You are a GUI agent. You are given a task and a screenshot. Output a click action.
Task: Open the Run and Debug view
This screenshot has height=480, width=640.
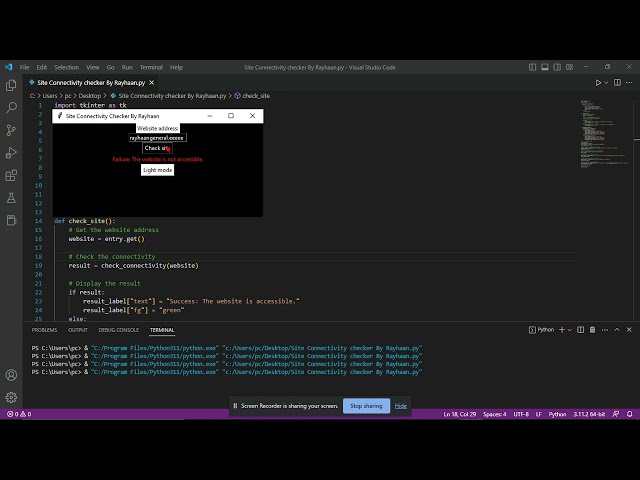tap(11, 153)
